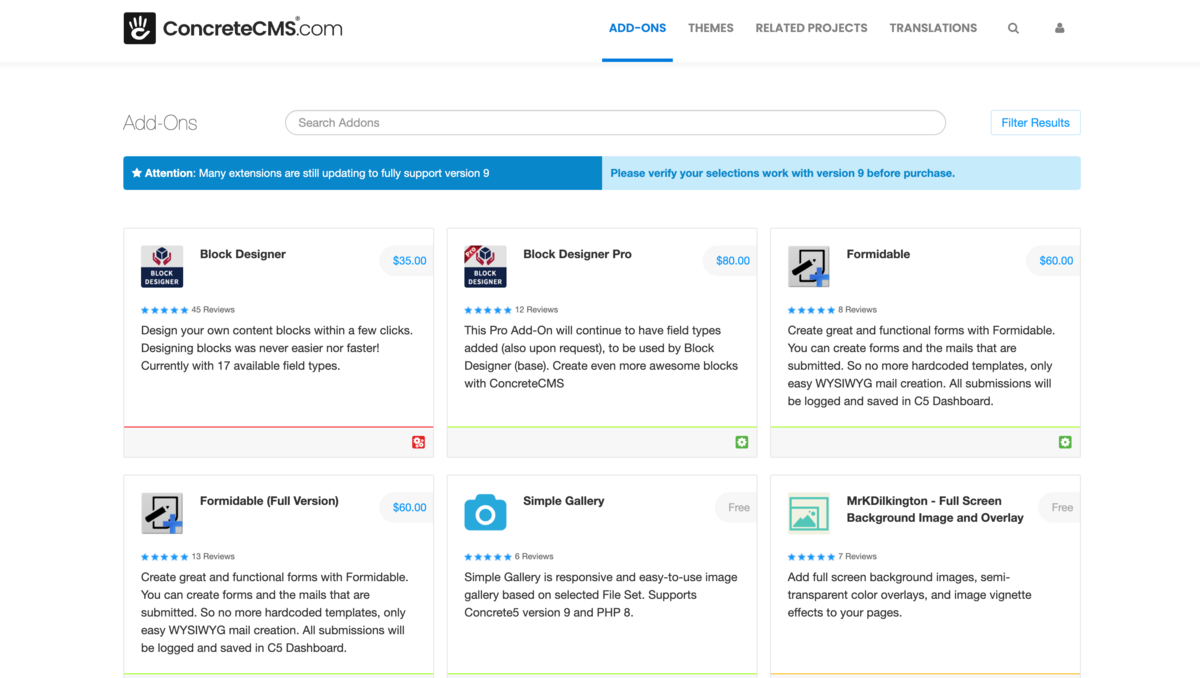Open the Block Designer title link
Viewport: 1200px width, 678px height.
[243, 254]
